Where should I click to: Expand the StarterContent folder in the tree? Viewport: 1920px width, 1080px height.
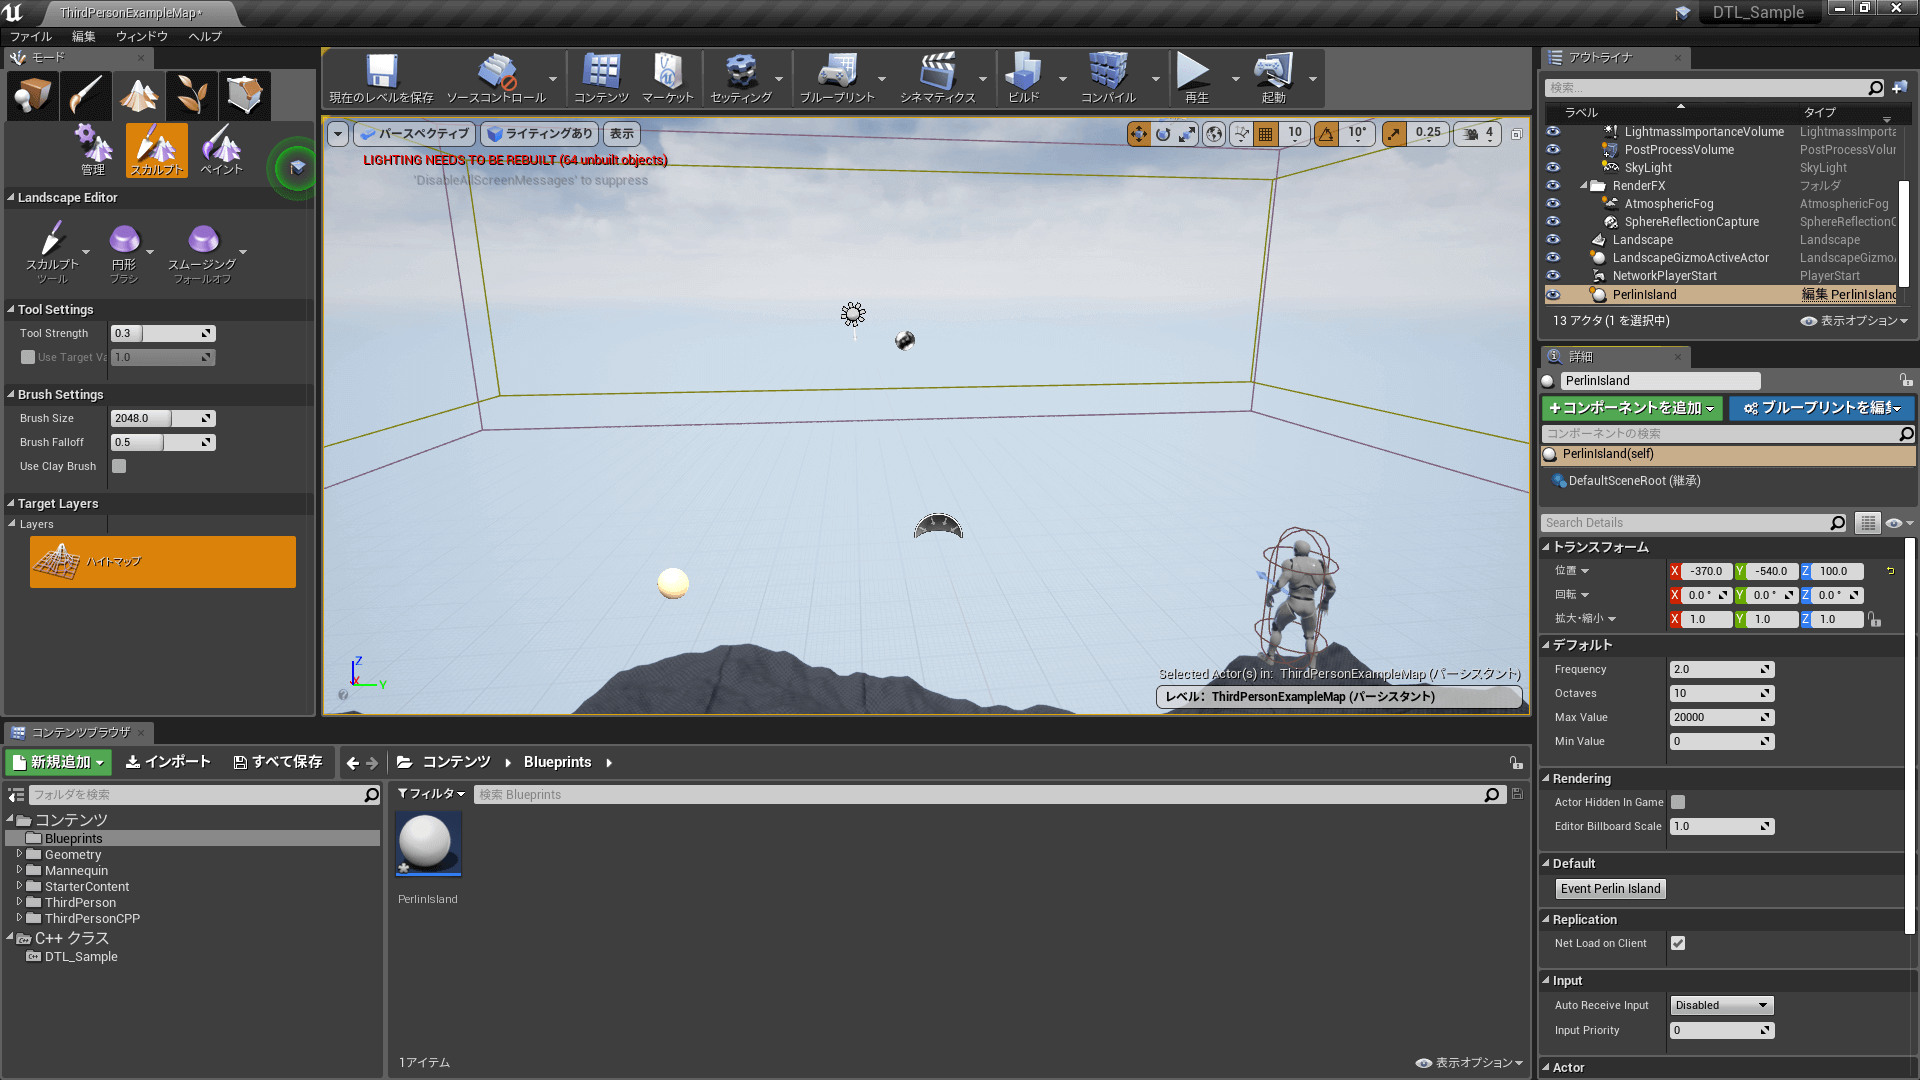[19, 886]
